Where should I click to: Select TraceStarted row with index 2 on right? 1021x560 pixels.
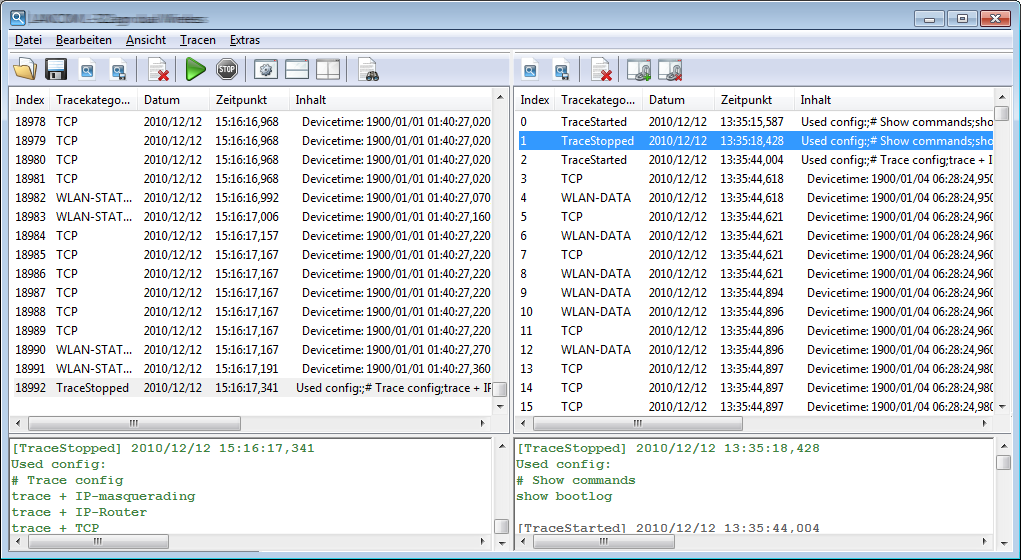594,160
